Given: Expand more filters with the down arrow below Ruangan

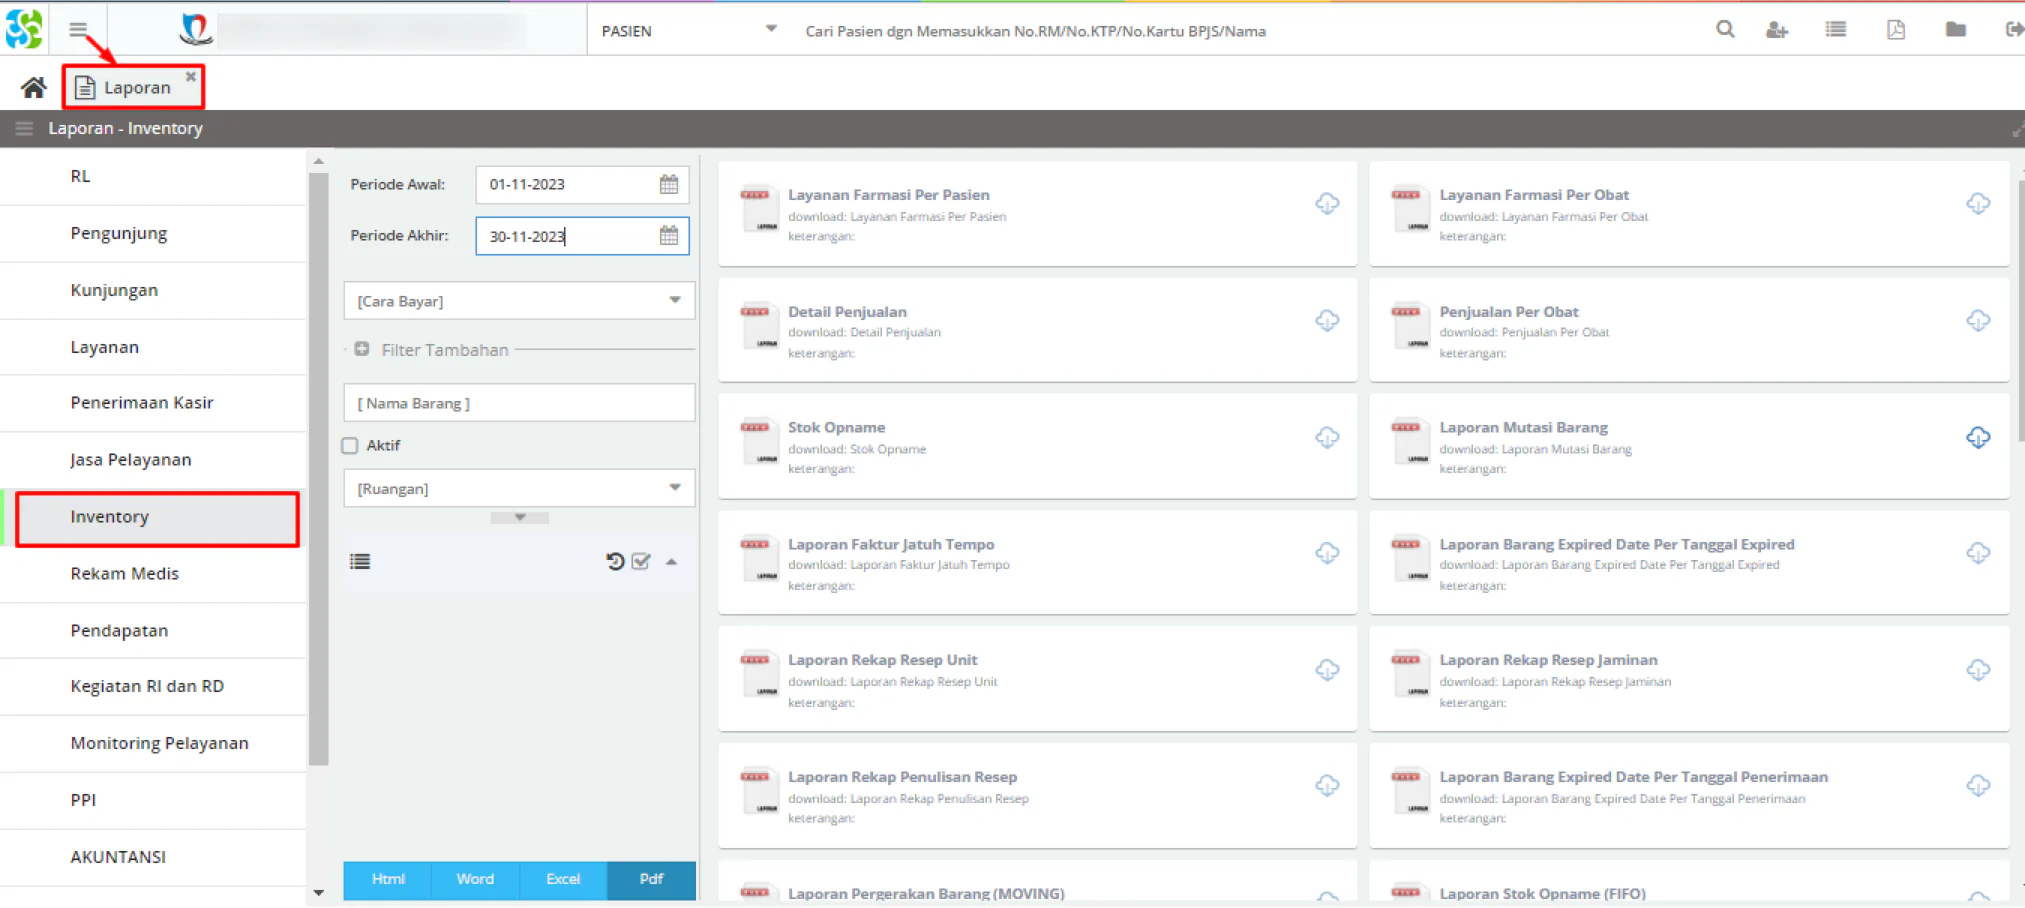Looking at the screenshot, I should coord(520,517).
